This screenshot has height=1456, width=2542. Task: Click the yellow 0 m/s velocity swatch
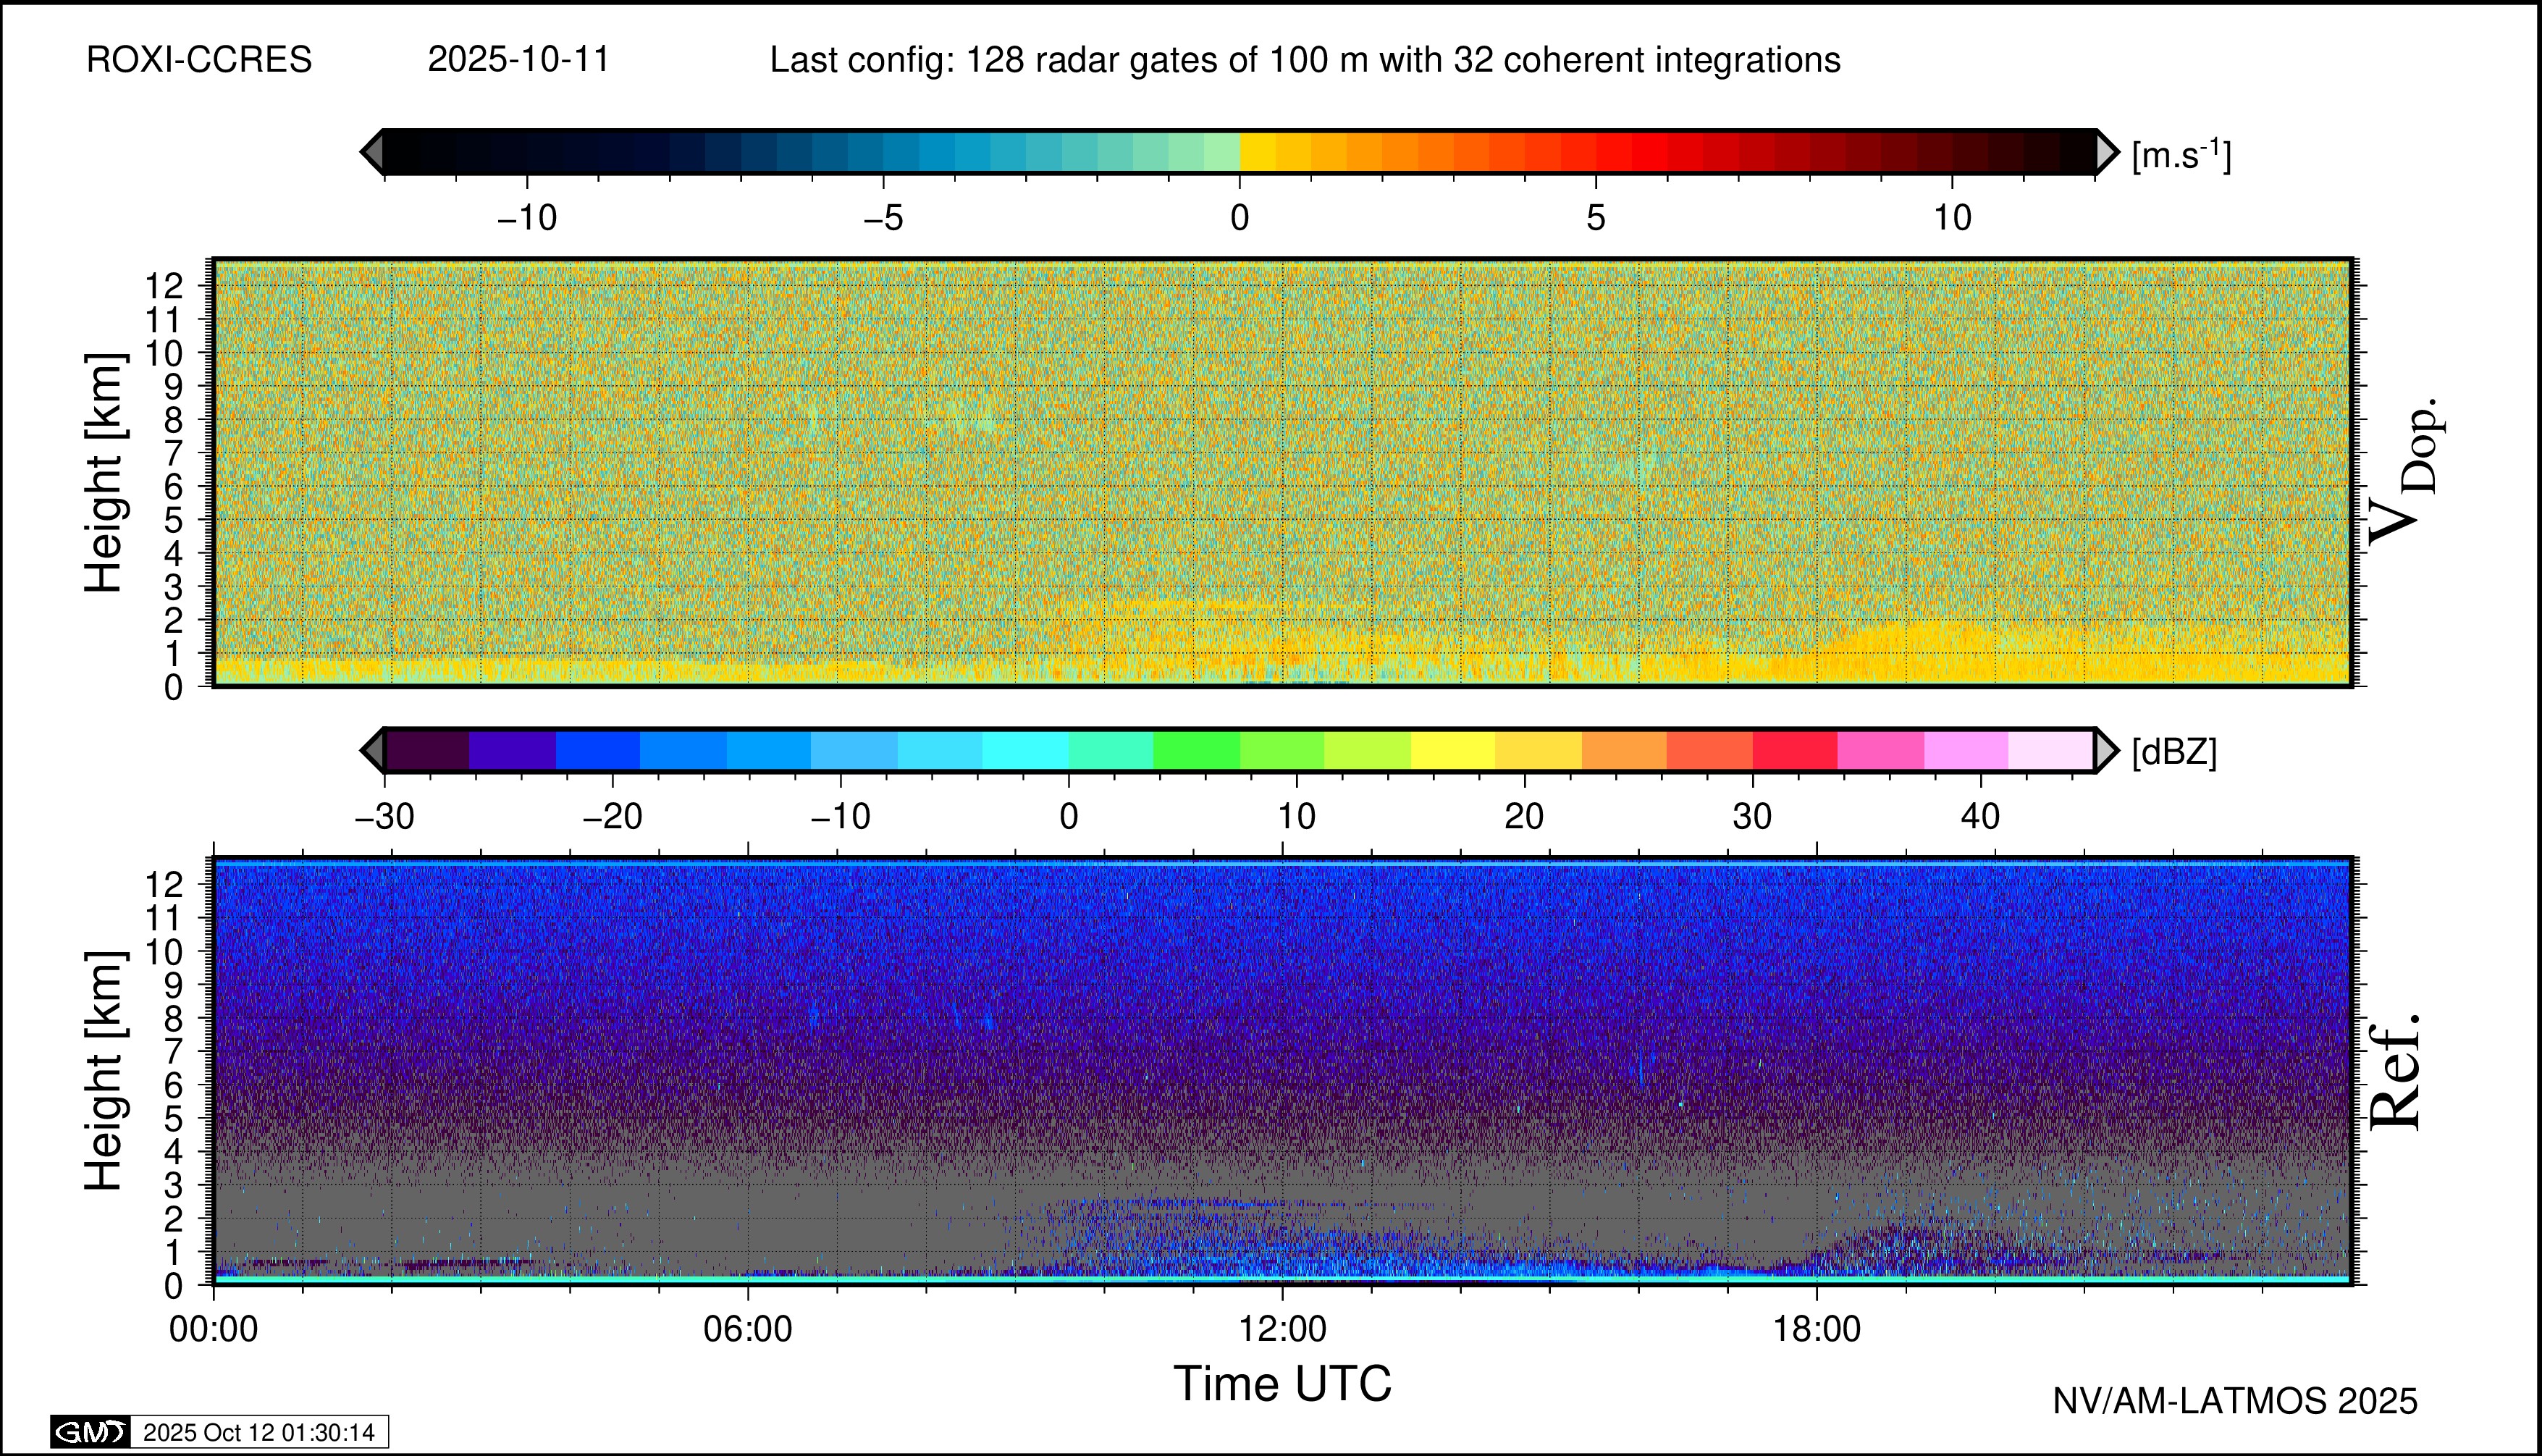(1257, 152)
